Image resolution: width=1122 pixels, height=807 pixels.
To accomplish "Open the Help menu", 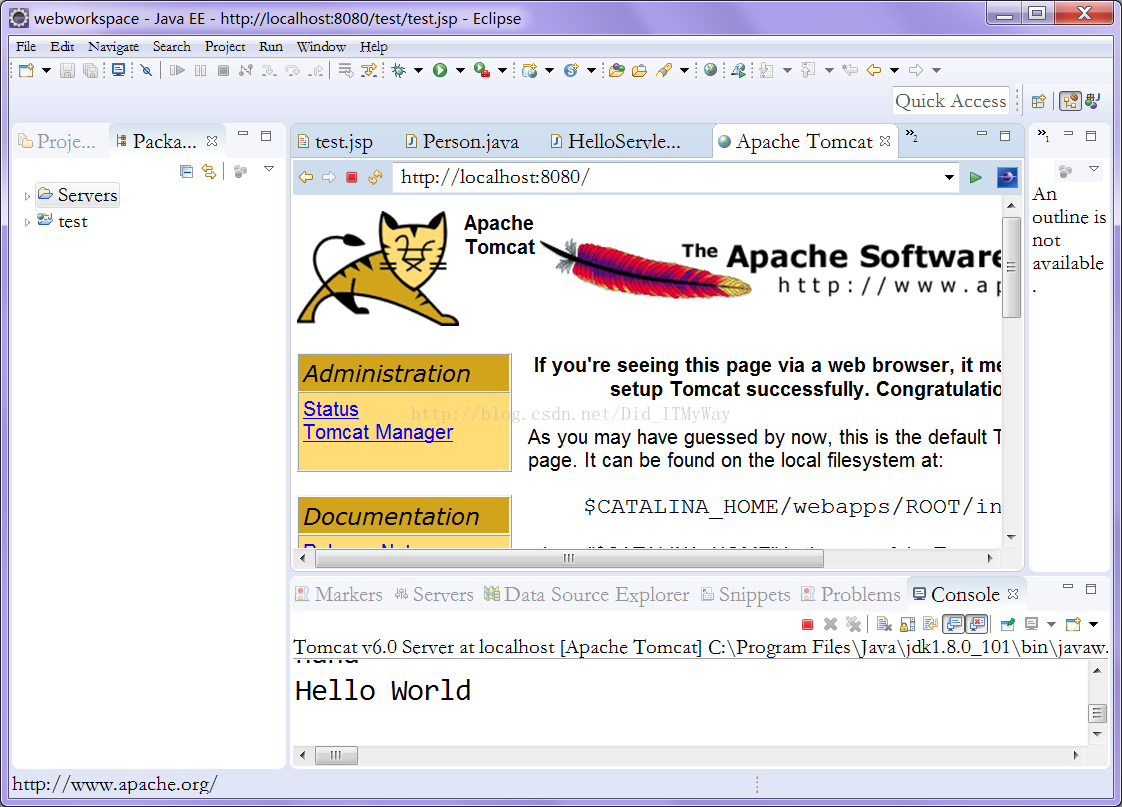I will click(x=374, y=47).
